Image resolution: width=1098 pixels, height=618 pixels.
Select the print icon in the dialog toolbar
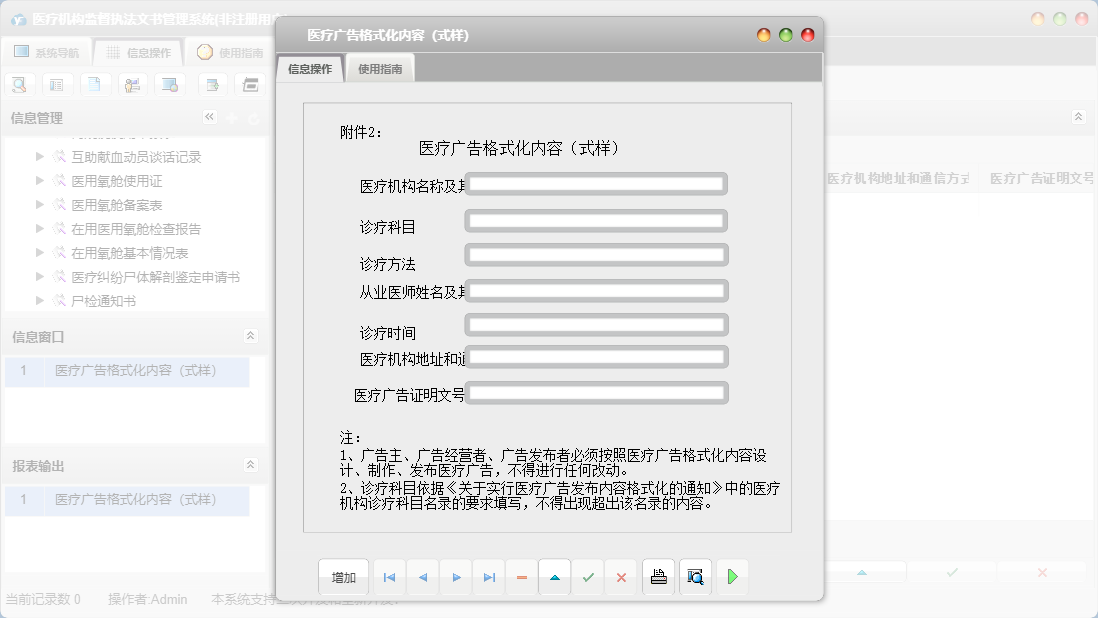[x=658, y=577]
